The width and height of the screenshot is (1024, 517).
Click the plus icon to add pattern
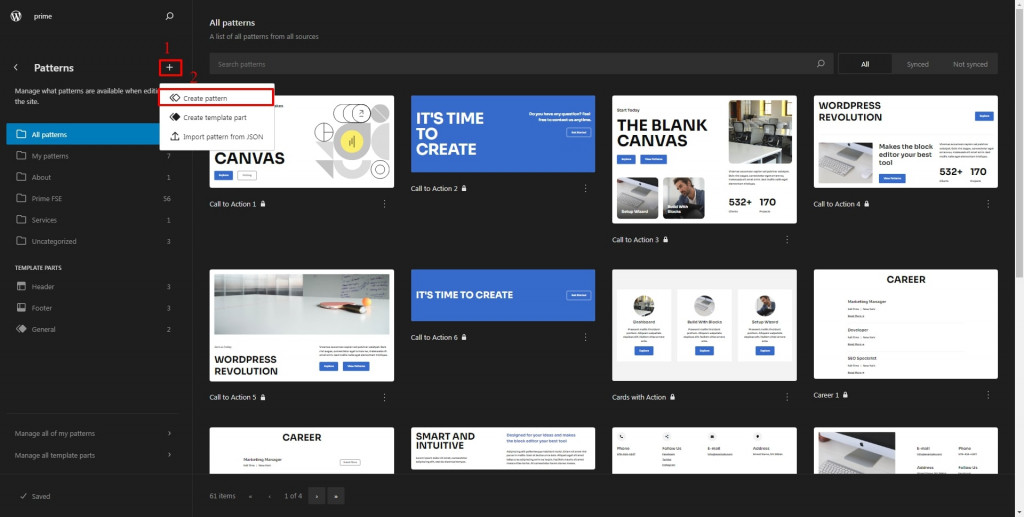pyautogui.click(x=170, y=67)
